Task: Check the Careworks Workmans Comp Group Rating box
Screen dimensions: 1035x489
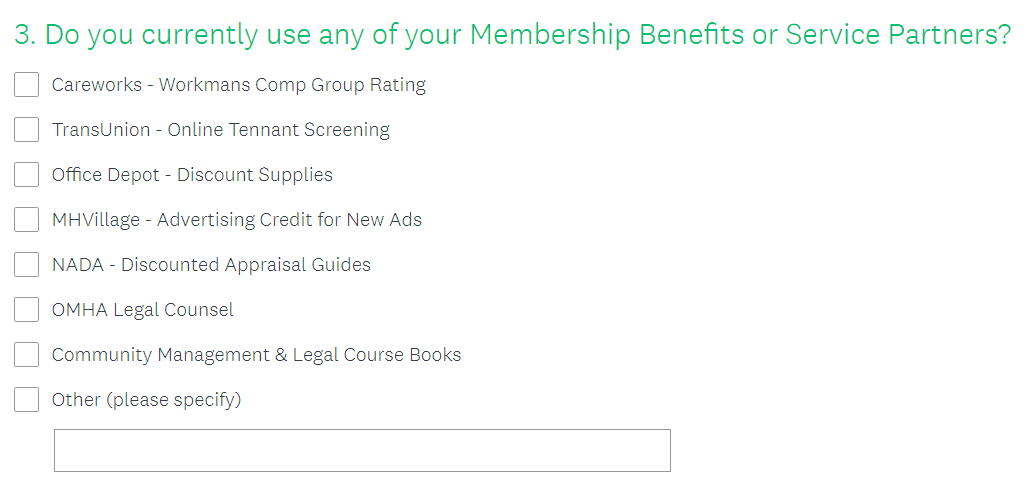Action: point(26,84)
